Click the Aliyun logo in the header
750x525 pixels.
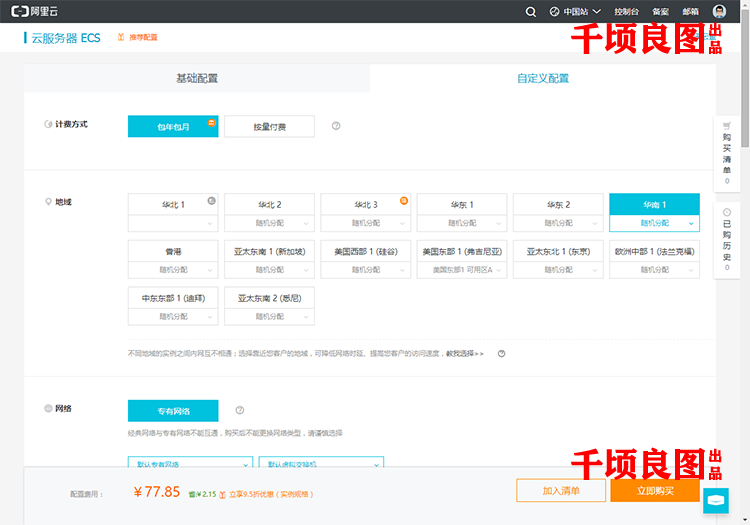tap(34, 11)
